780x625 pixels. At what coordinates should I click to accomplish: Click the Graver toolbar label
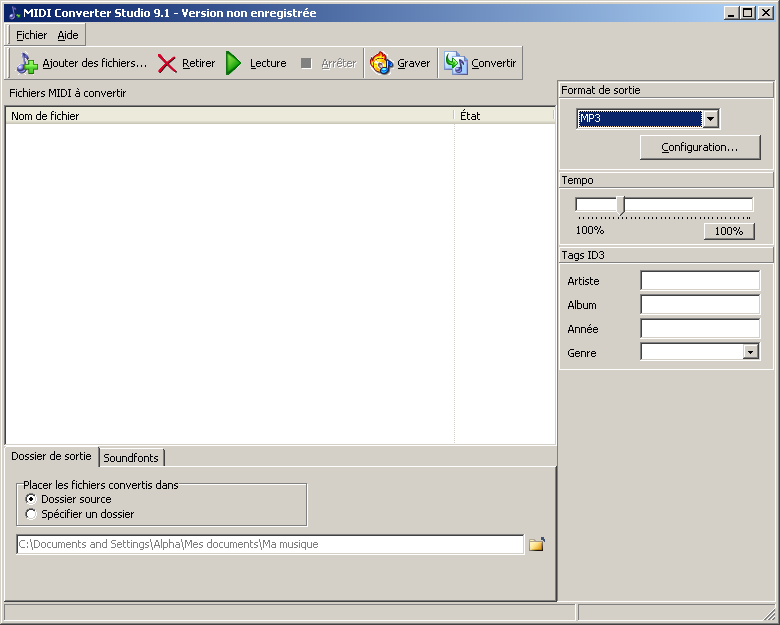pyautogui.click(x=413, y=63)
